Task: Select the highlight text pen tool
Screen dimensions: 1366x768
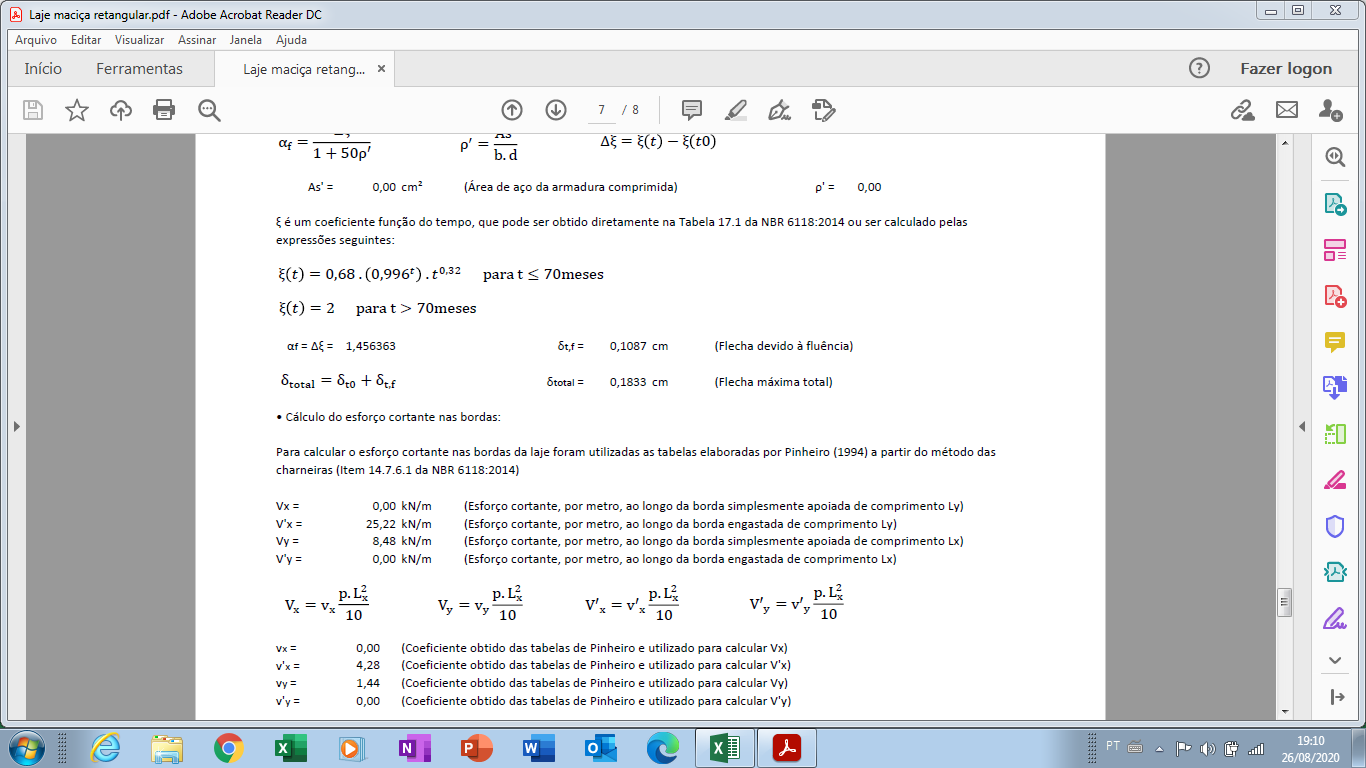Action: click(736, 110)
